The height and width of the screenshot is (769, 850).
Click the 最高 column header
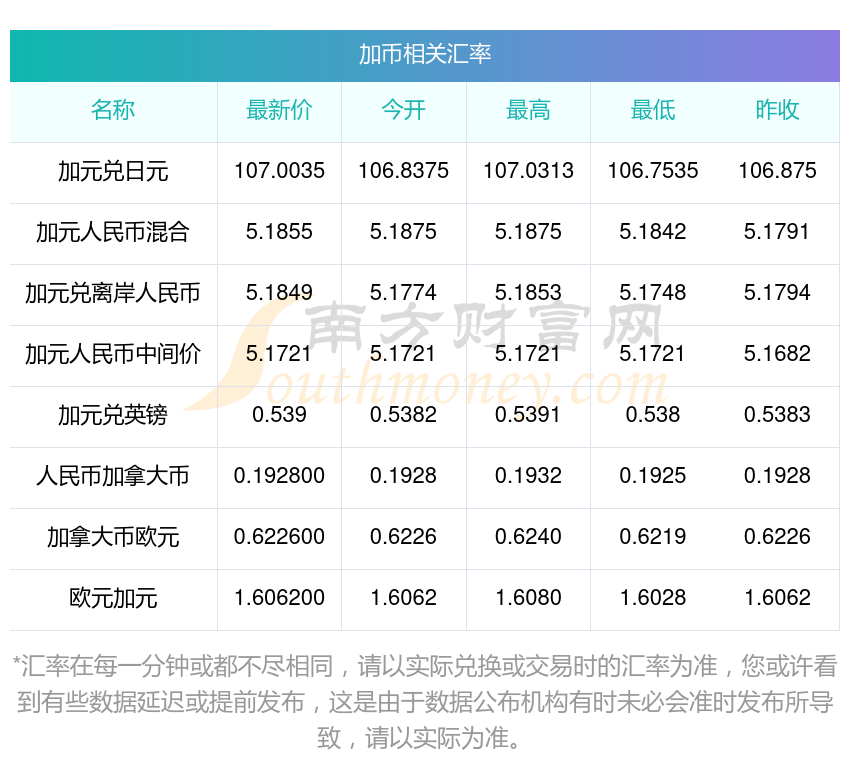tap(529, 110)
